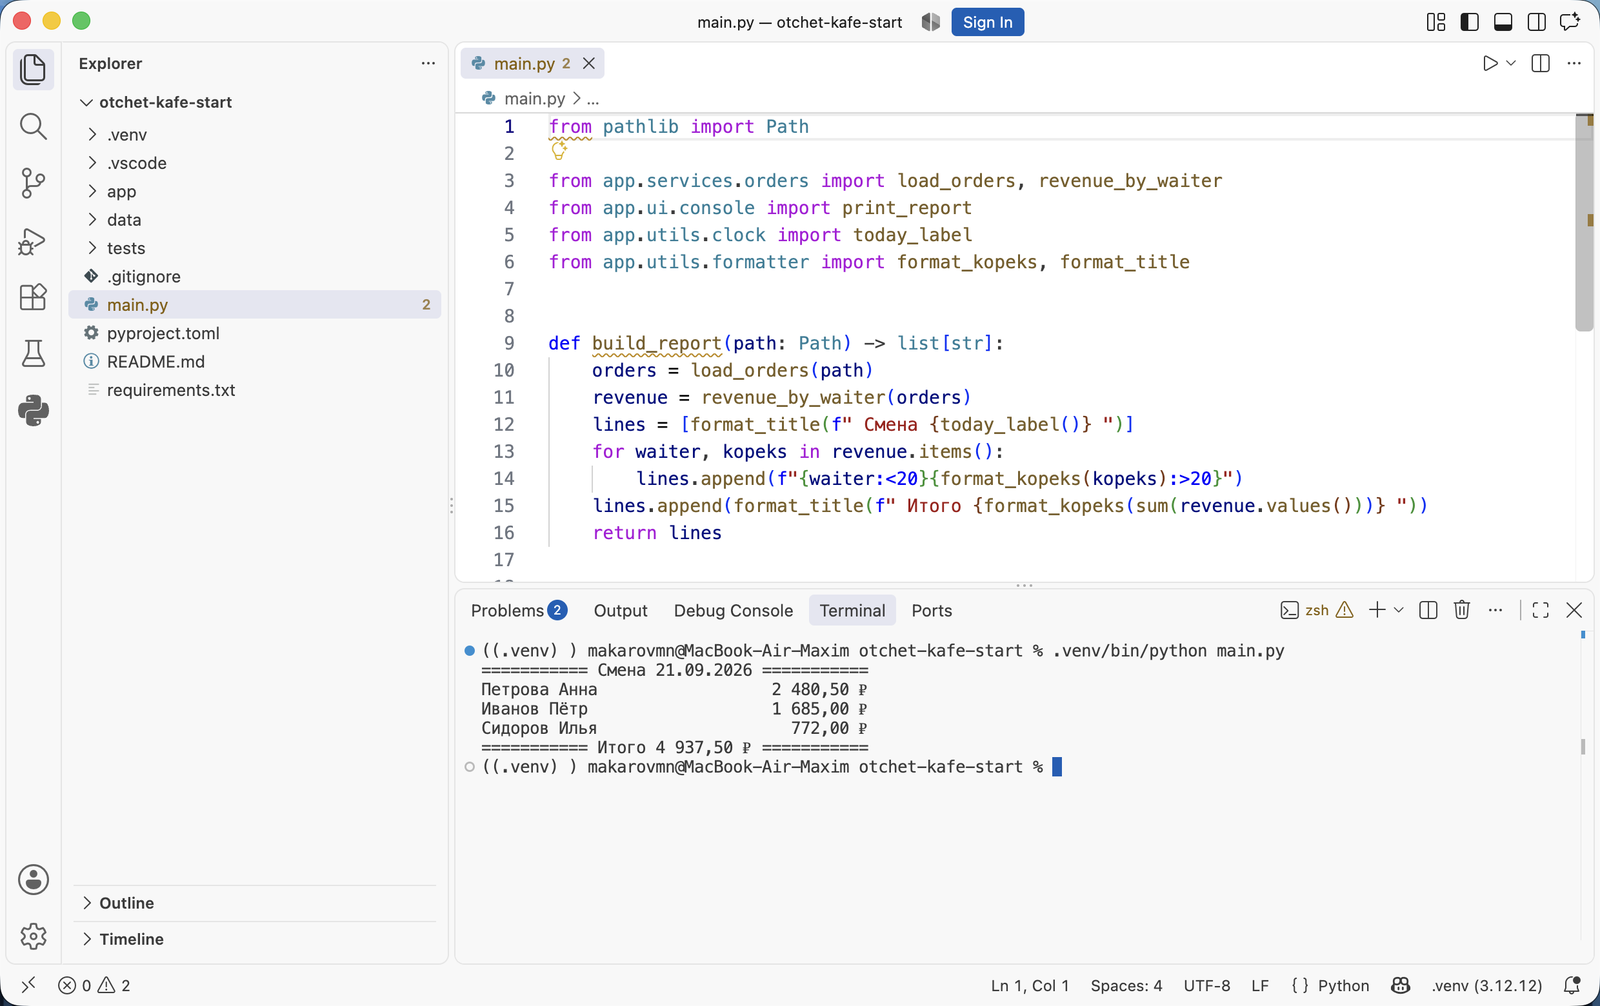The image size is (1600, 1006).
Task: Click the lightbulb code action on line 2
Action: (559, 151)
